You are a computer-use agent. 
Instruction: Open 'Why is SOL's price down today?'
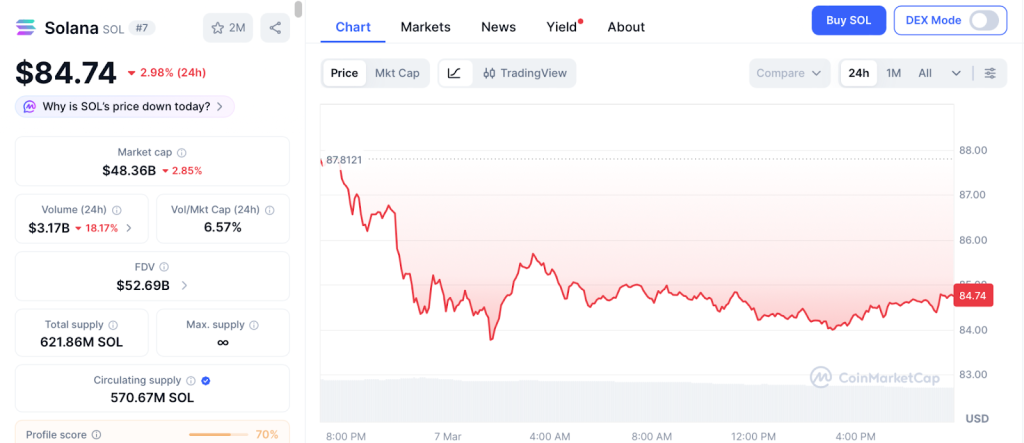pyautogui.click(x=125, y=106)
